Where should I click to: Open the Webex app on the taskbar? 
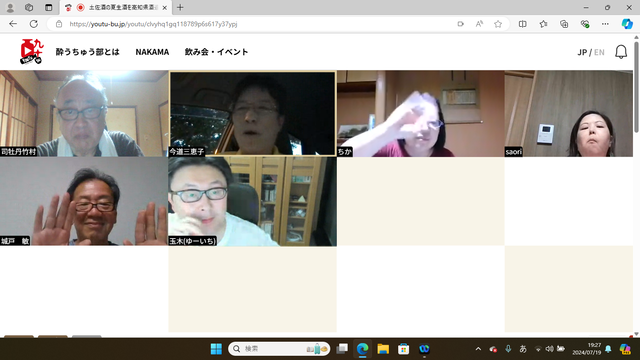click(424, 349)
